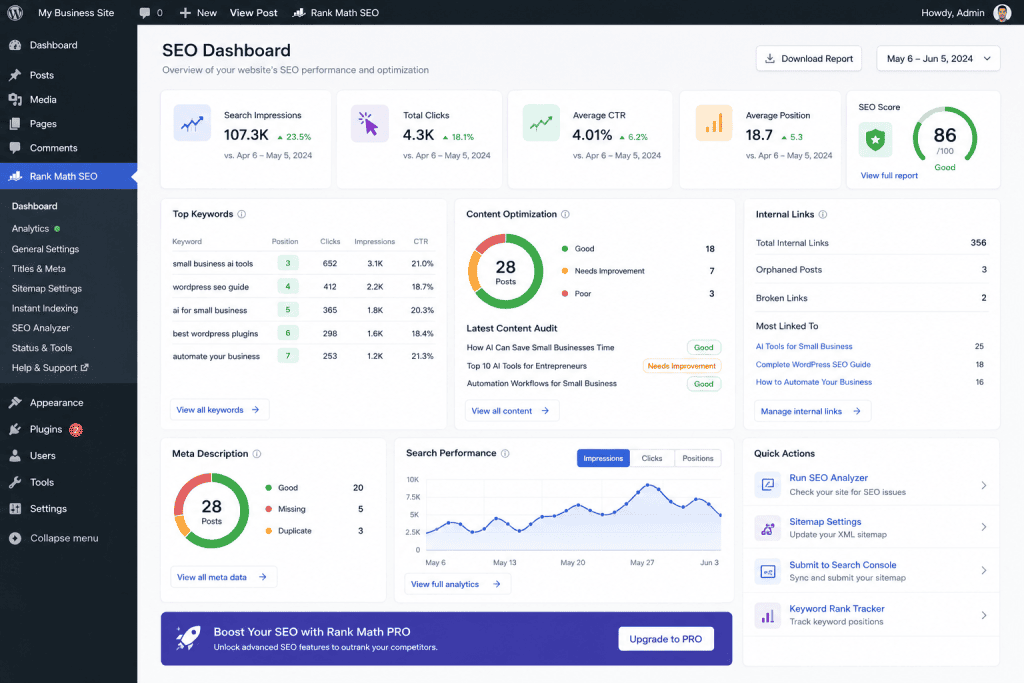Click the Meta Description donut chart
This screenshot has height=683, width=1024.
point(211,510)
